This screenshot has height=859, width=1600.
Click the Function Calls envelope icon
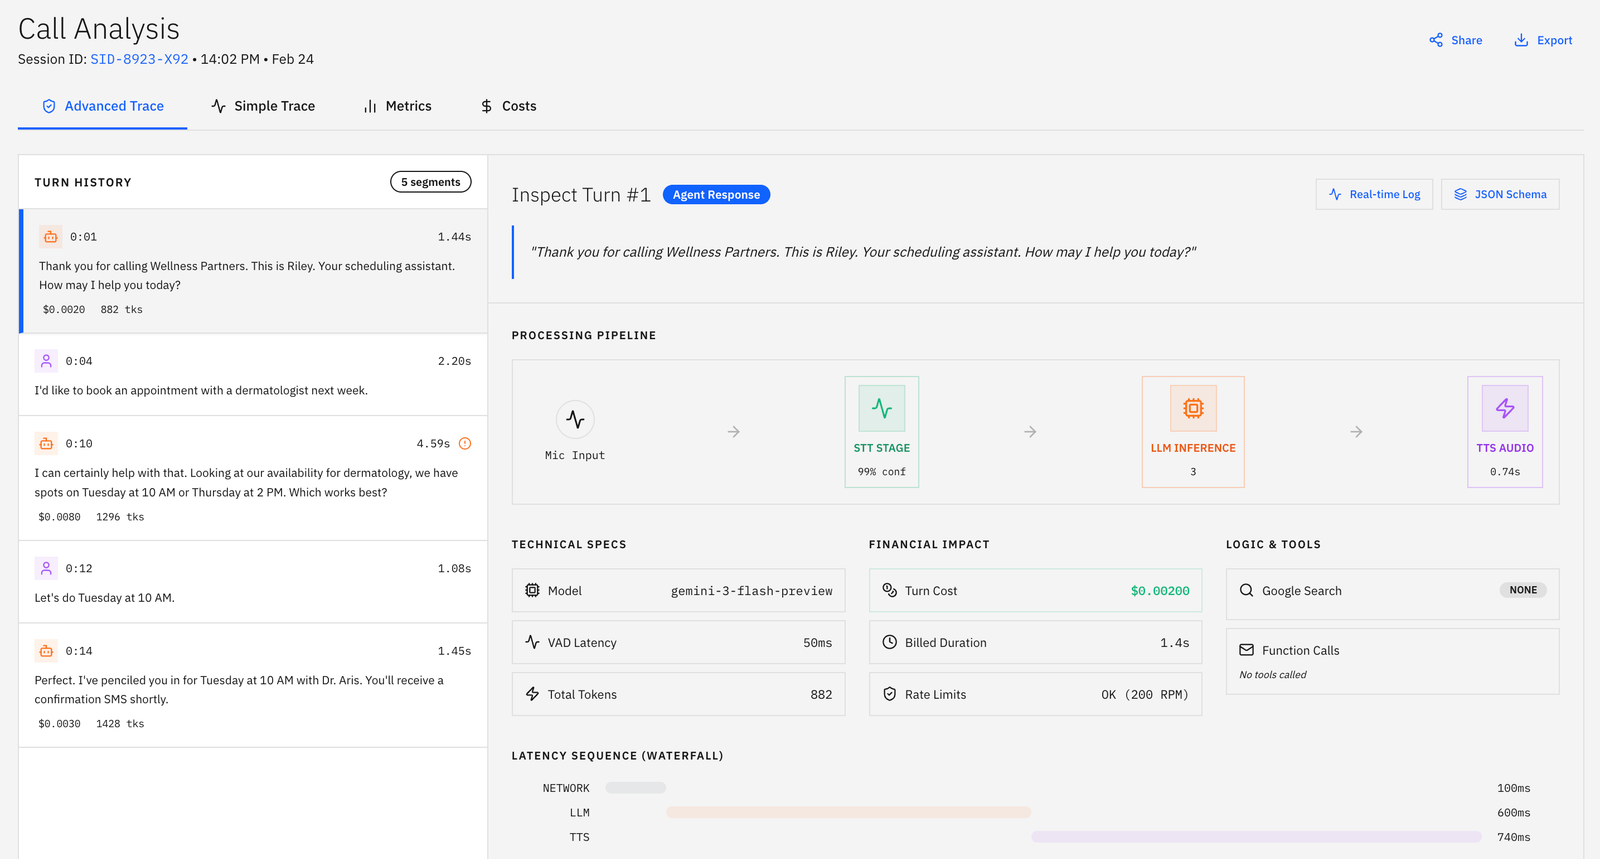click(x=1247, y=650)
